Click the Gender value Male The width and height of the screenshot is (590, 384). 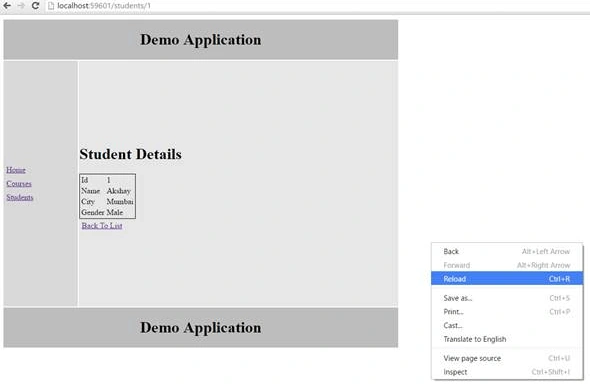pyautogui.click(x=115, y=212)
